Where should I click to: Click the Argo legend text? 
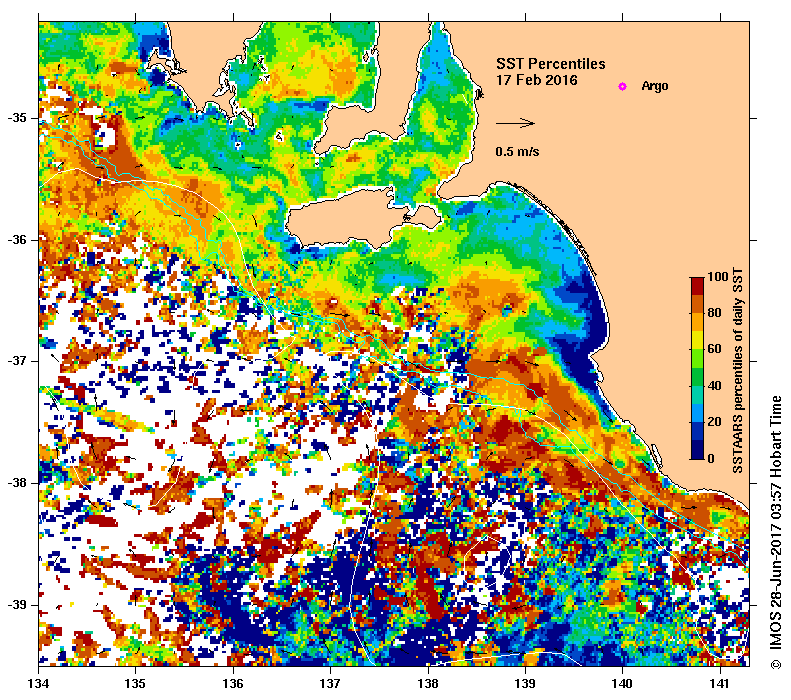[x=655, y=86]
